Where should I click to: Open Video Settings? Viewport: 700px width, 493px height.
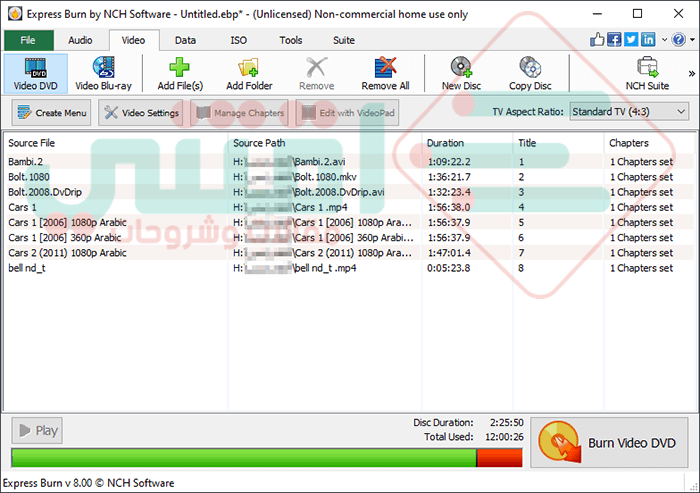tap(141, 113)
